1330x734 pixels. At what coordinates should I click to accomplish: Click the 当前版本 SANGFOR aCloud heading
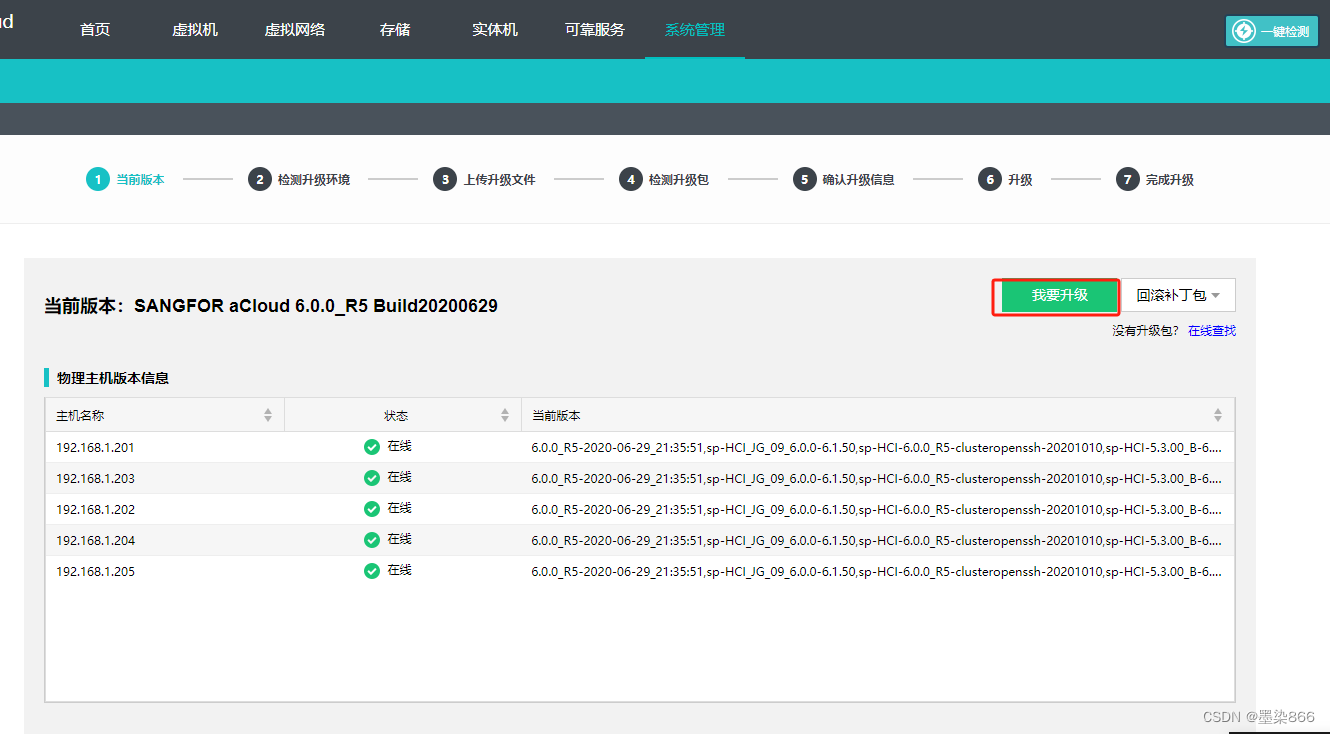click(x=271, y=306)
